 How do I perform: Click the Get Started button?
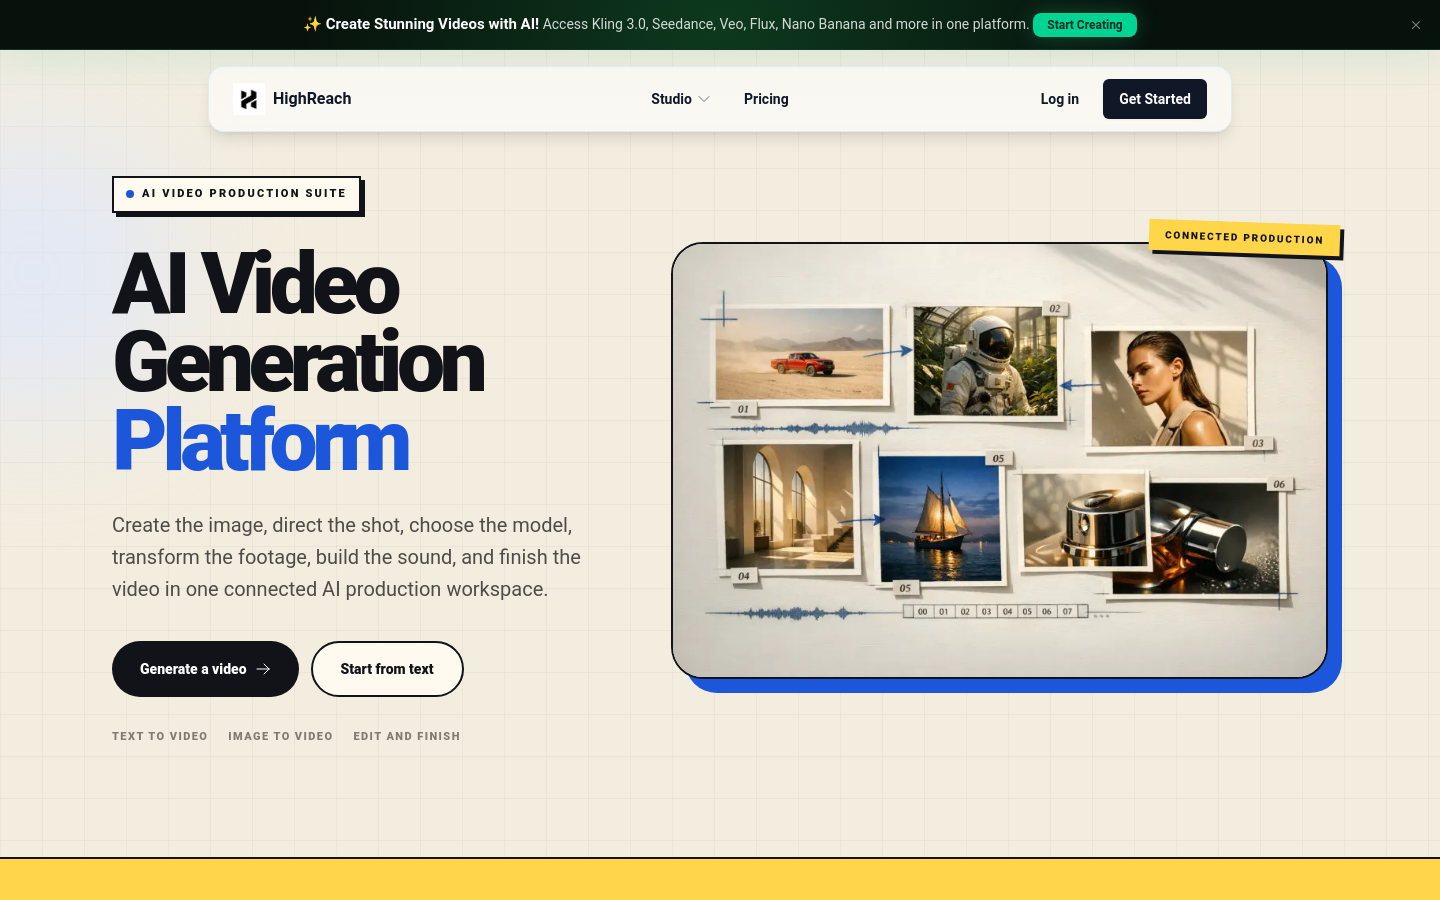point(1155,99)
